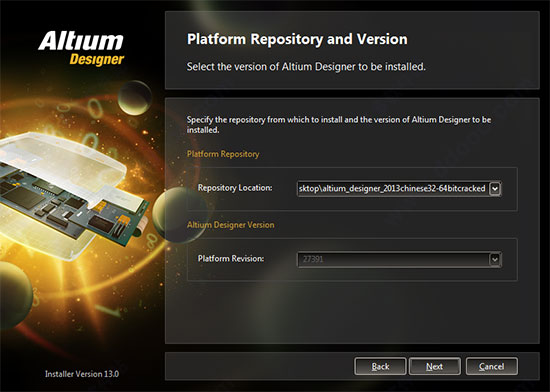The image size is (550, 392).
Task: Click the Repository Location label
Action: (235, 188)
